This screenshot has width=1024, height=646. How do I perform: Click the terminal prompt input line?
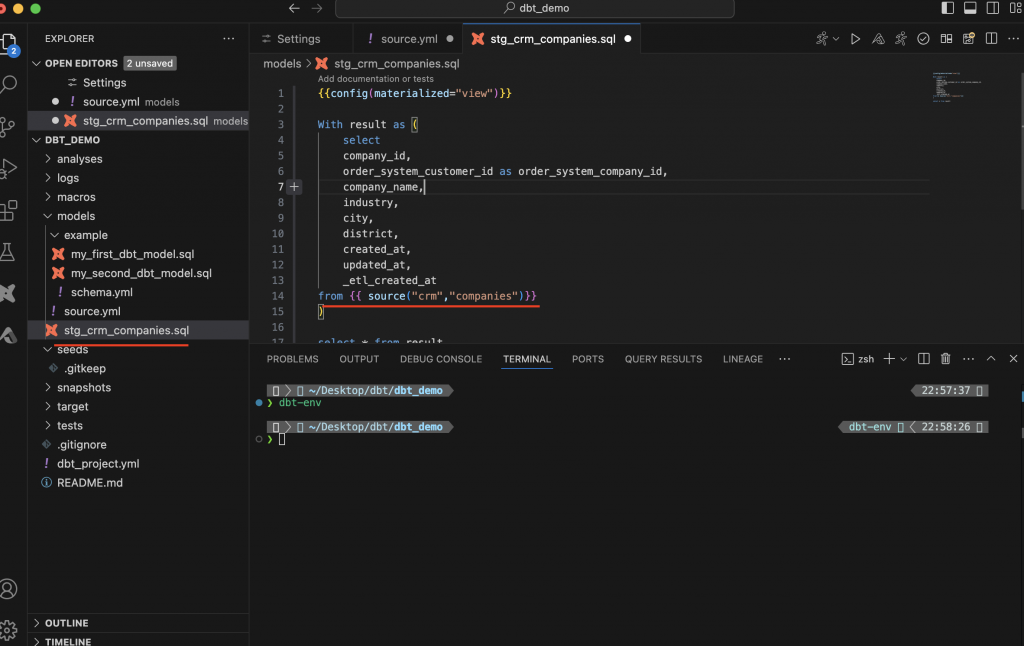tap(282, 440)
